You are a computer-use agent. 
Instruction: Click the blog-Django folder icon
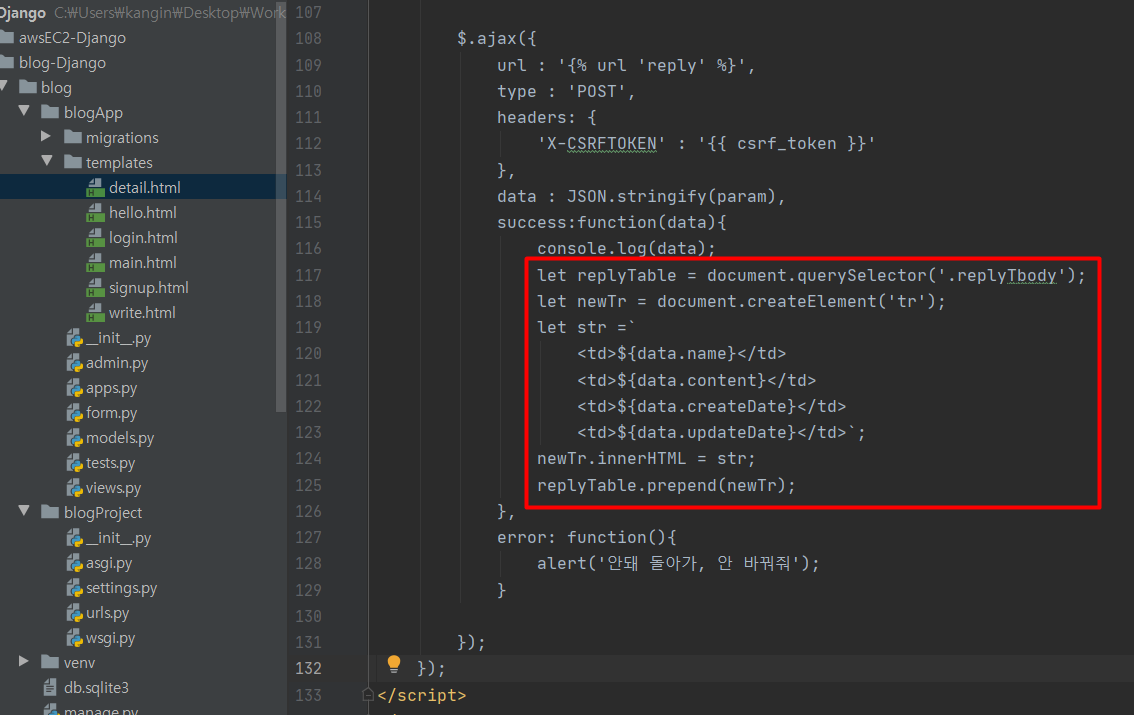7,62
